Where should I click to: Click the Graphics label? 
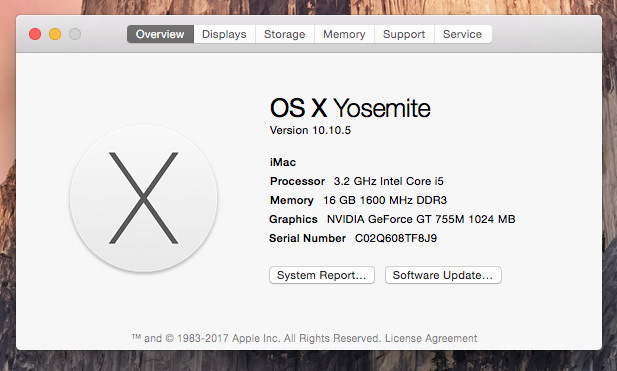[294, 219]
